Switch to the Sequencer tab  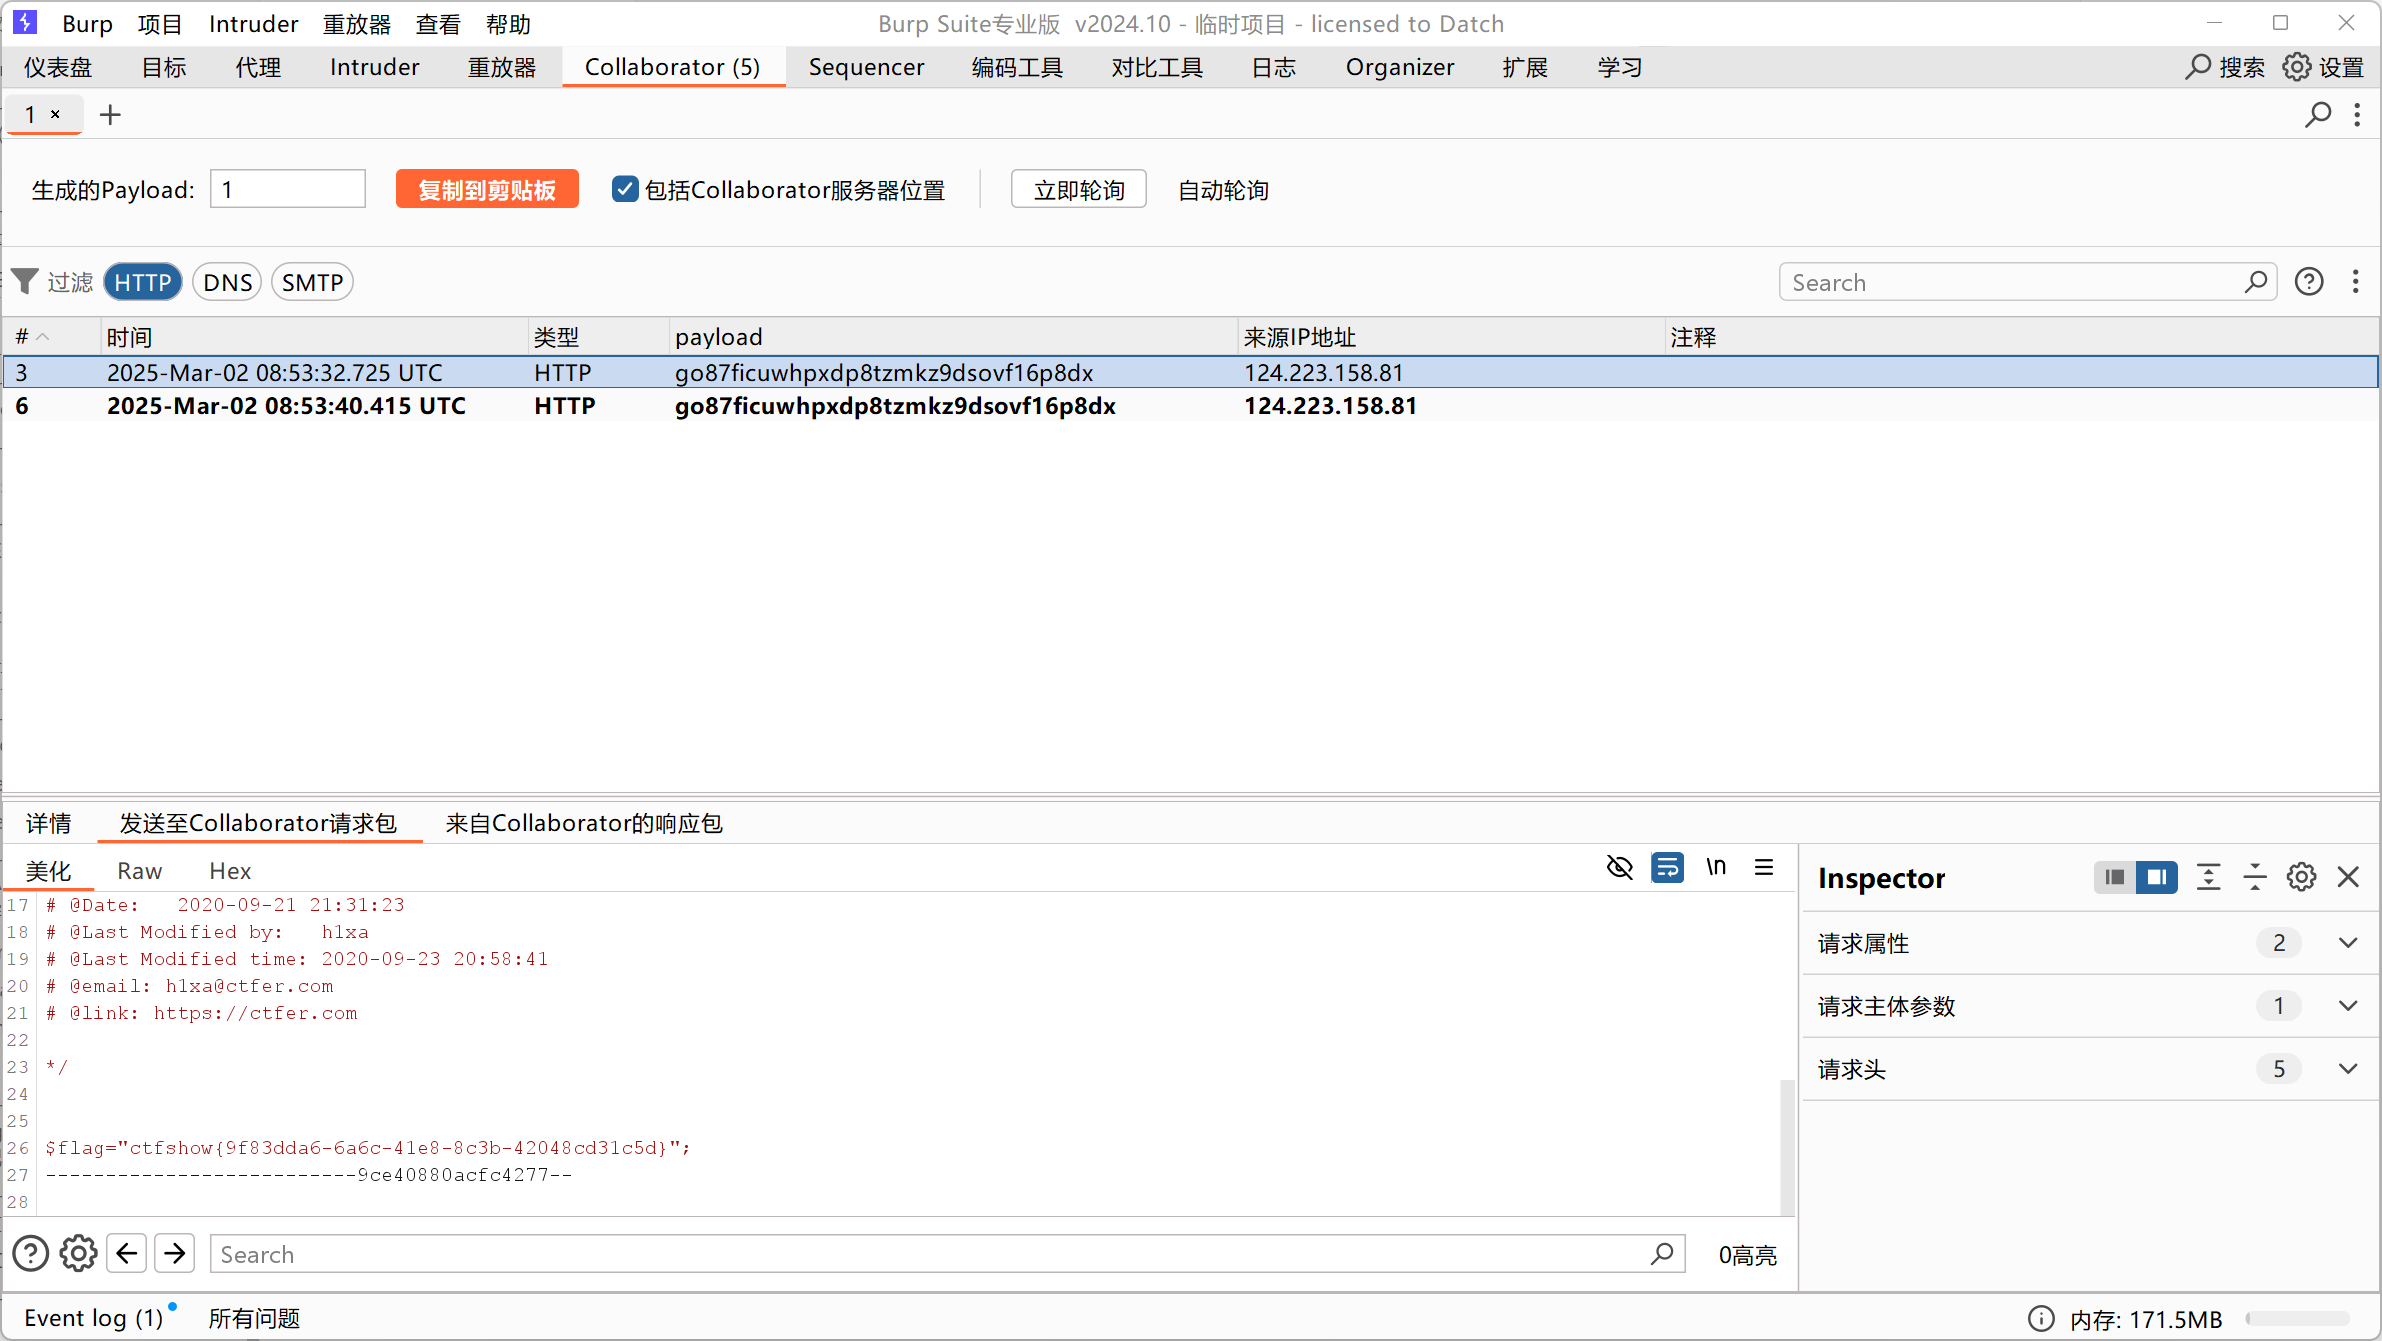[x=866, y=67]
